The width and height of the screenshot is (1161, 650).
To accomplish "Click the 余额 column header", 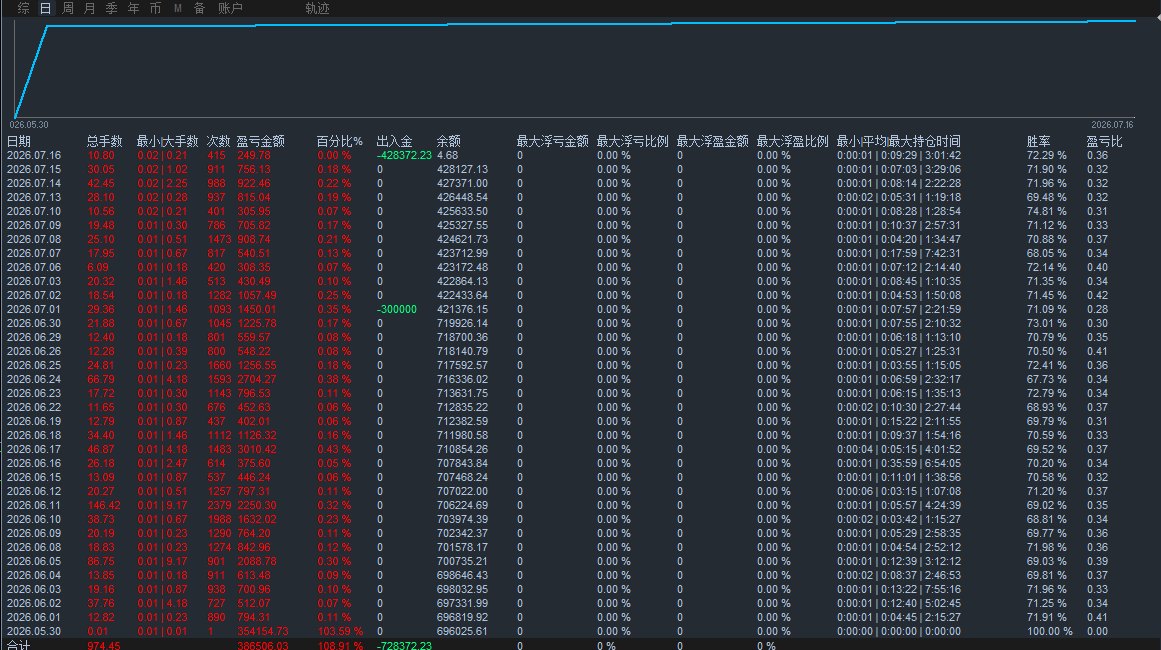I will coord(449,141).
